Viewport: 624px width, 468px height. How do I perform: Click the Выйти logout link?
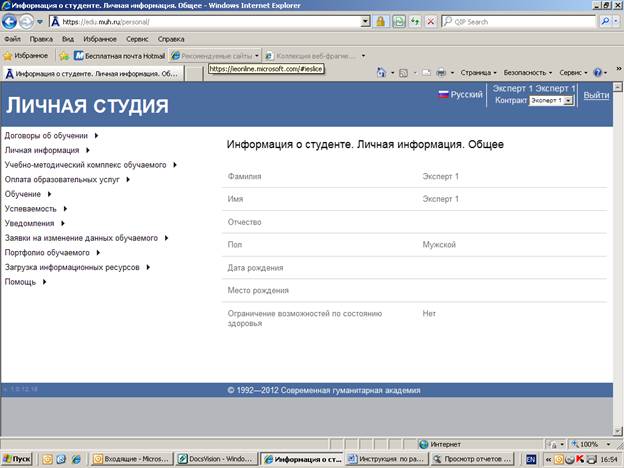coord(596,95)
